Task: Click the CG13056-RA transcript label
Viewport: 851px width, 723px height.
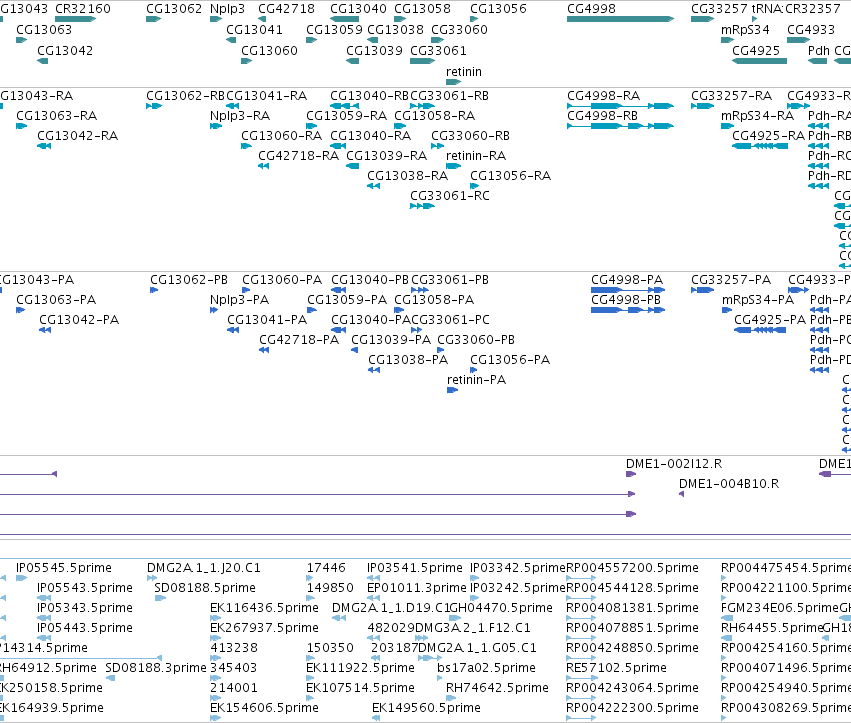Action: pos(511,176)
